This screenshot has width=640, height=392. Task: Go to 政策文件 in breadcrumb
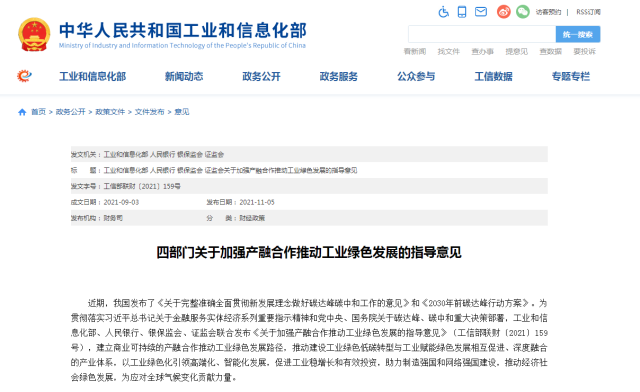110,112
